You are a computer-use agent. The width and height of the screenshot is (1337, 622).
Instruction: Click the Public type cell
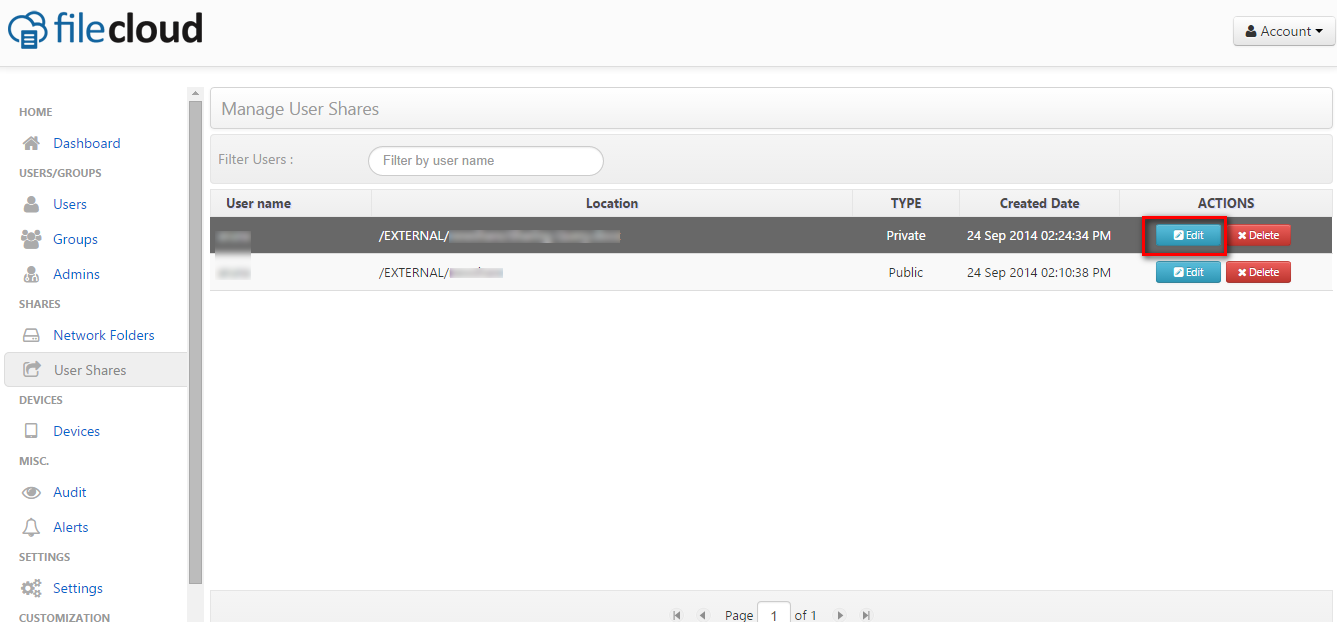tap(906, 272)
